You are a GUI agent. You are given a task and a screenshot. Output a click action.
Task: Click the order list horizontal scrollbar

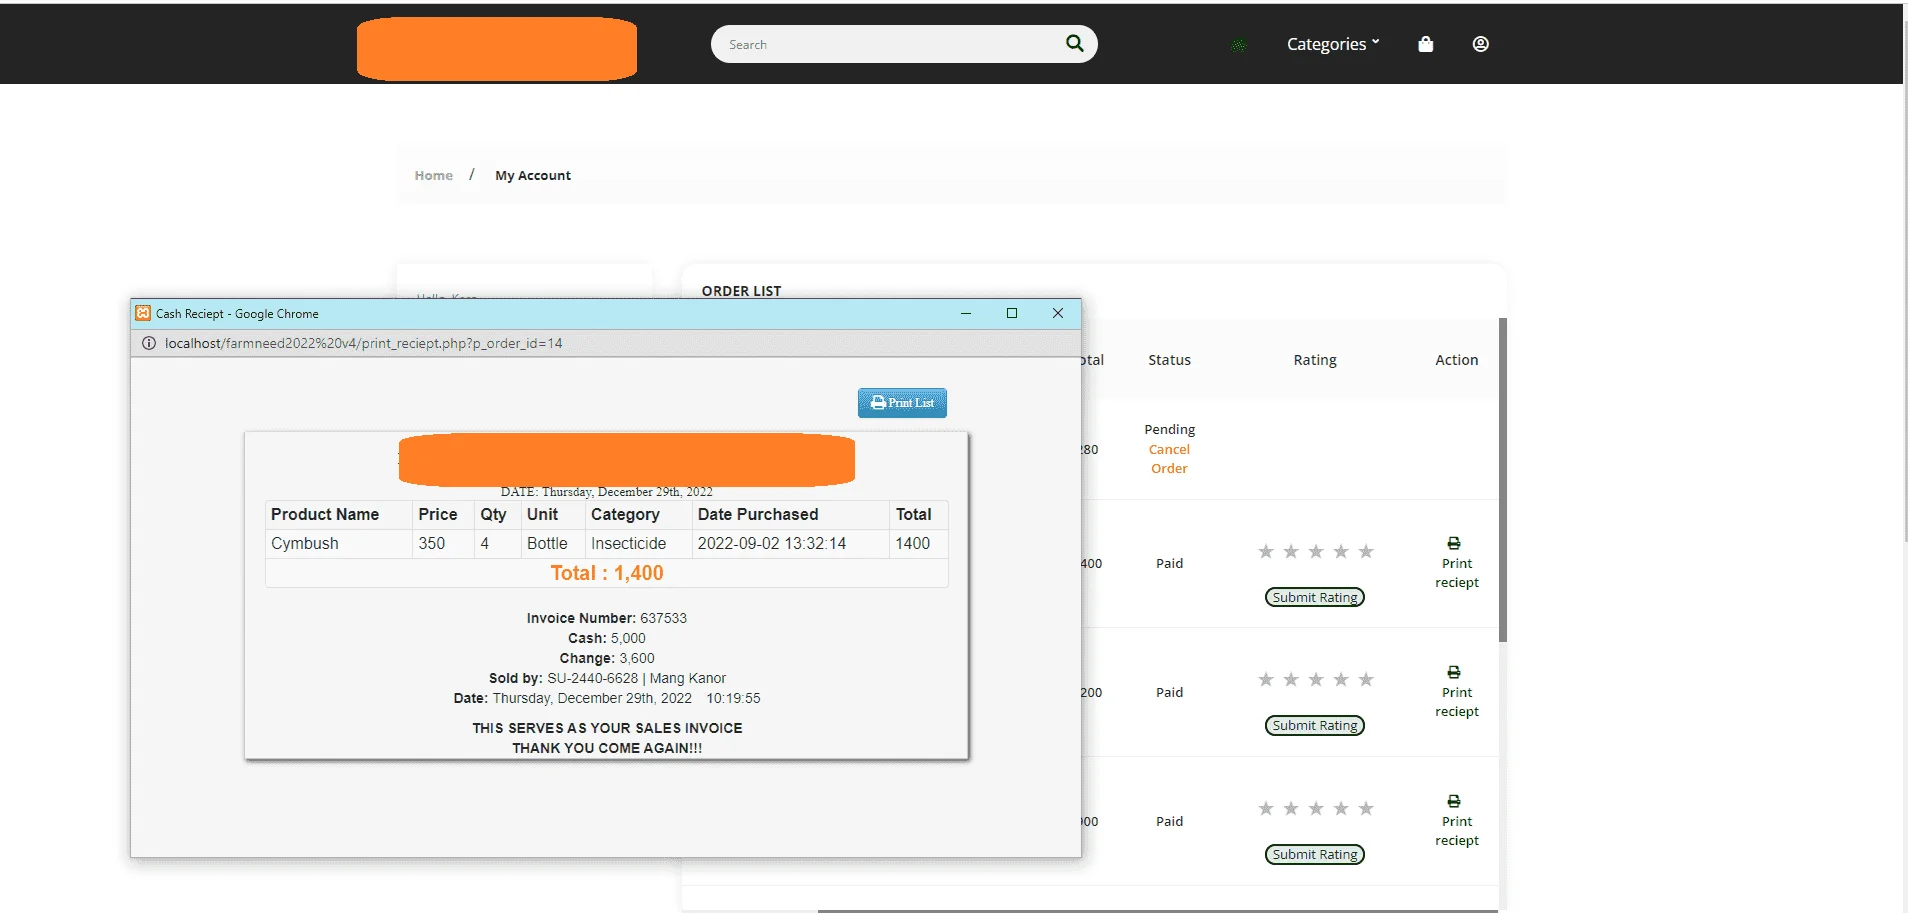click(1157, 911)
